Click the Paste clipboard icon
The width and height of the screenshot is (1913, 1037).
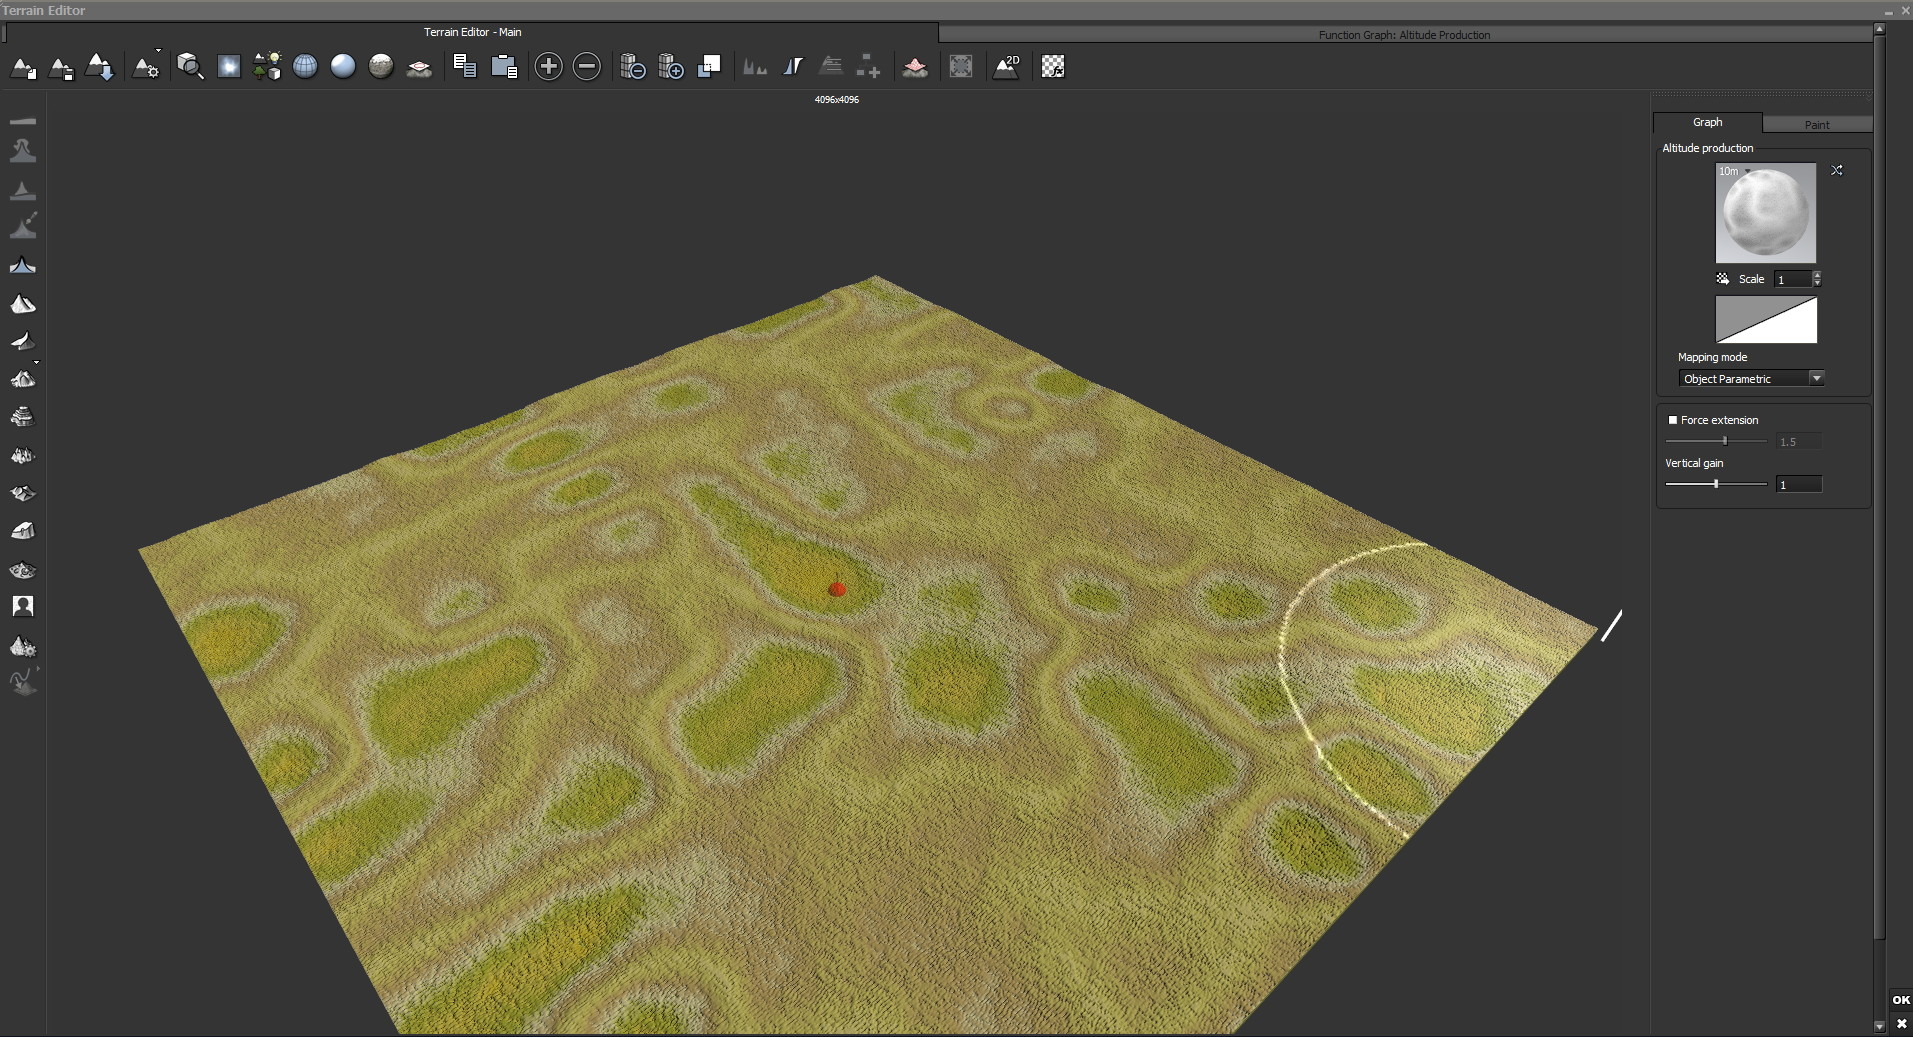[505, 67]
